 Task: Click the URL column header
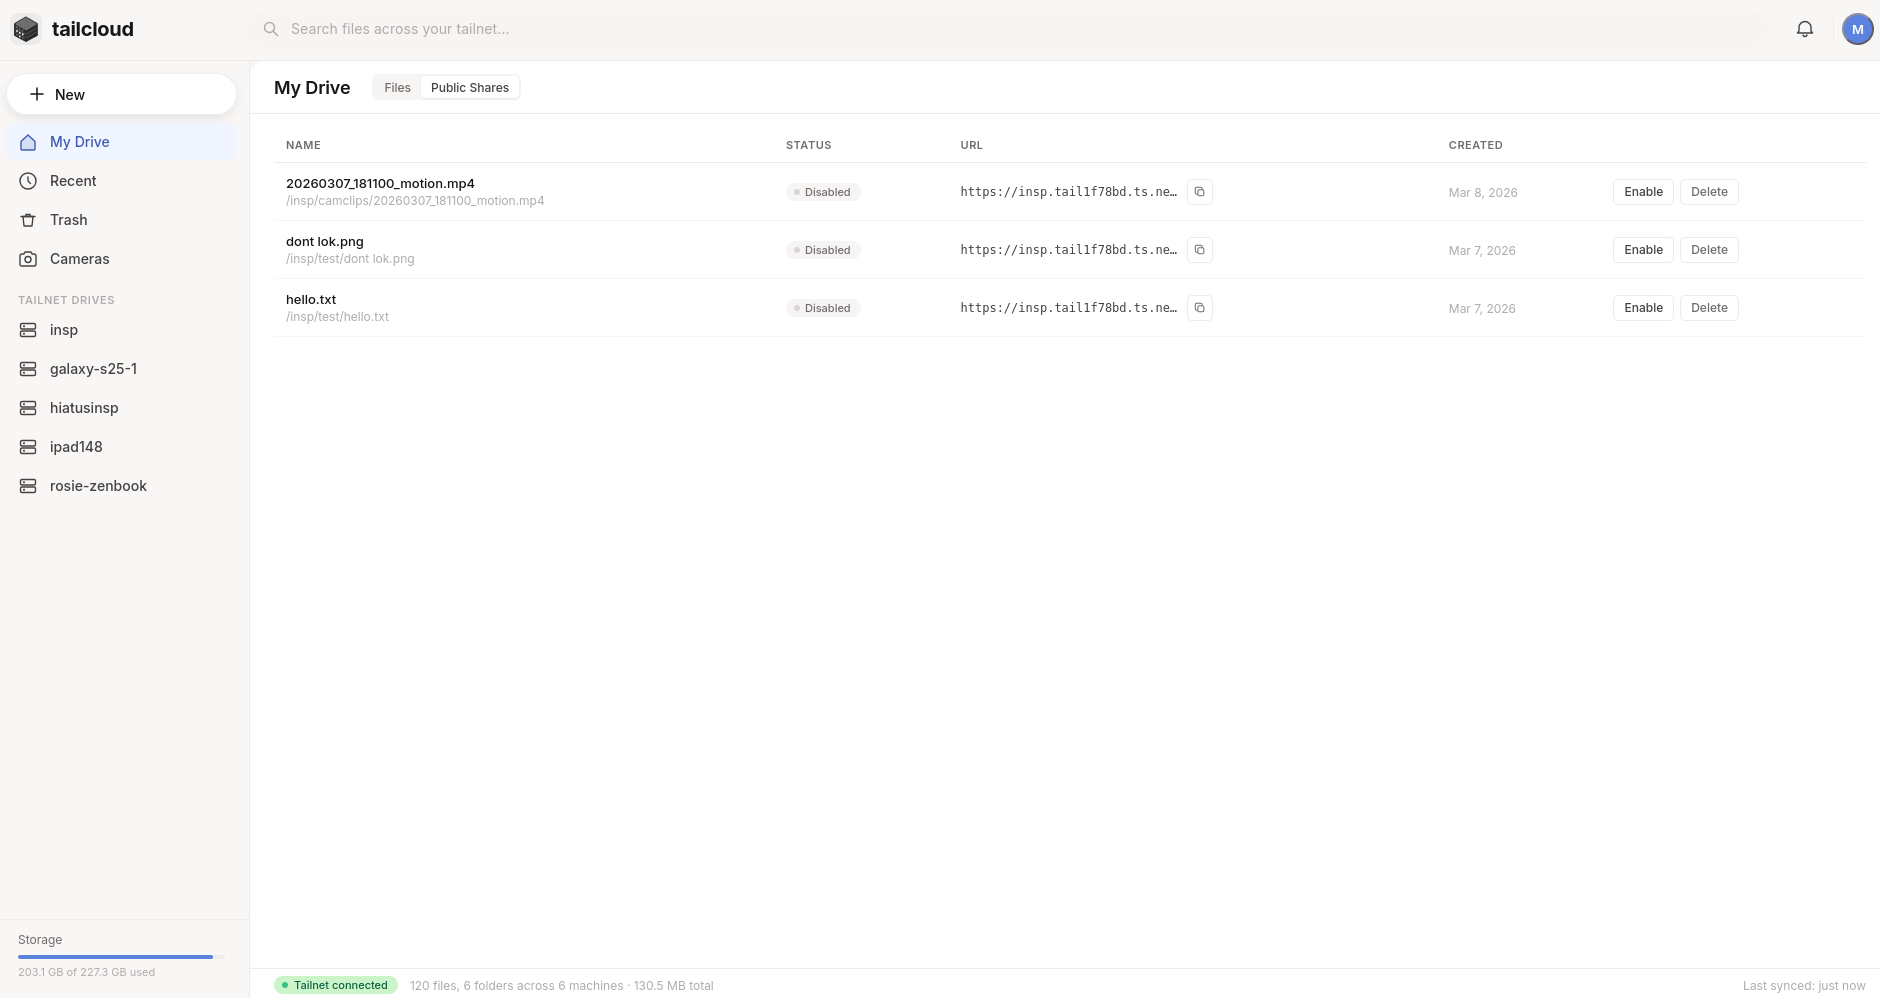[971, 145]
